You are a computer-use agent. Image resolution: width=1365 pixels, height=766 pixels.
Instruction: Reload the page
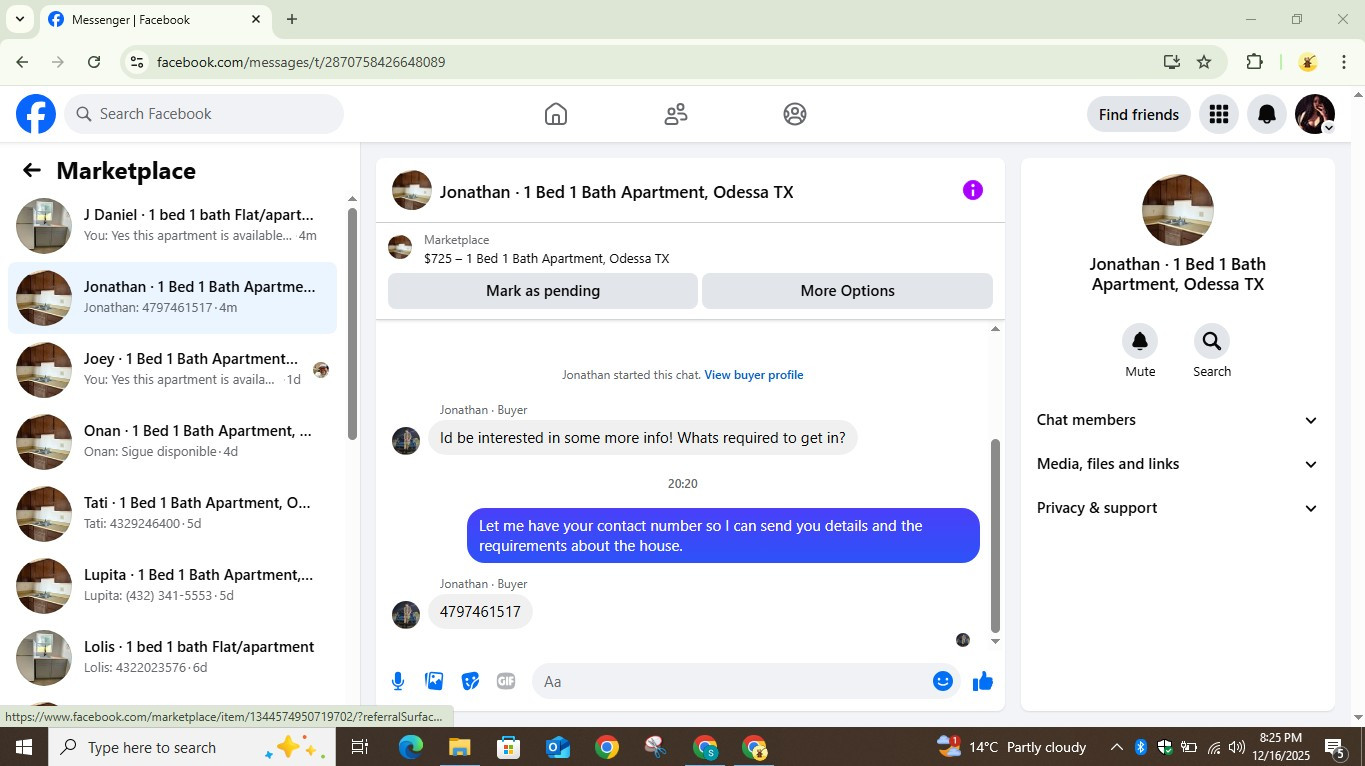(x=94, y=62)
